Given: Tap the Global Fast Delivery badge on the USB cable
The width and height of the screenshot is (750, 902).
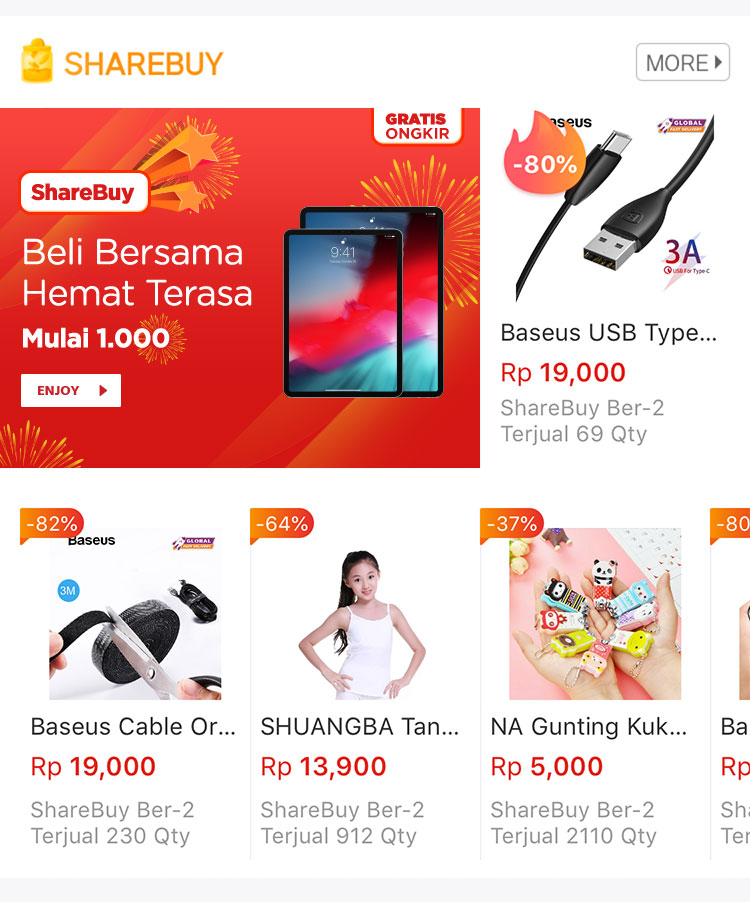Looking at the screenshot, I should [x=682, y=125].
